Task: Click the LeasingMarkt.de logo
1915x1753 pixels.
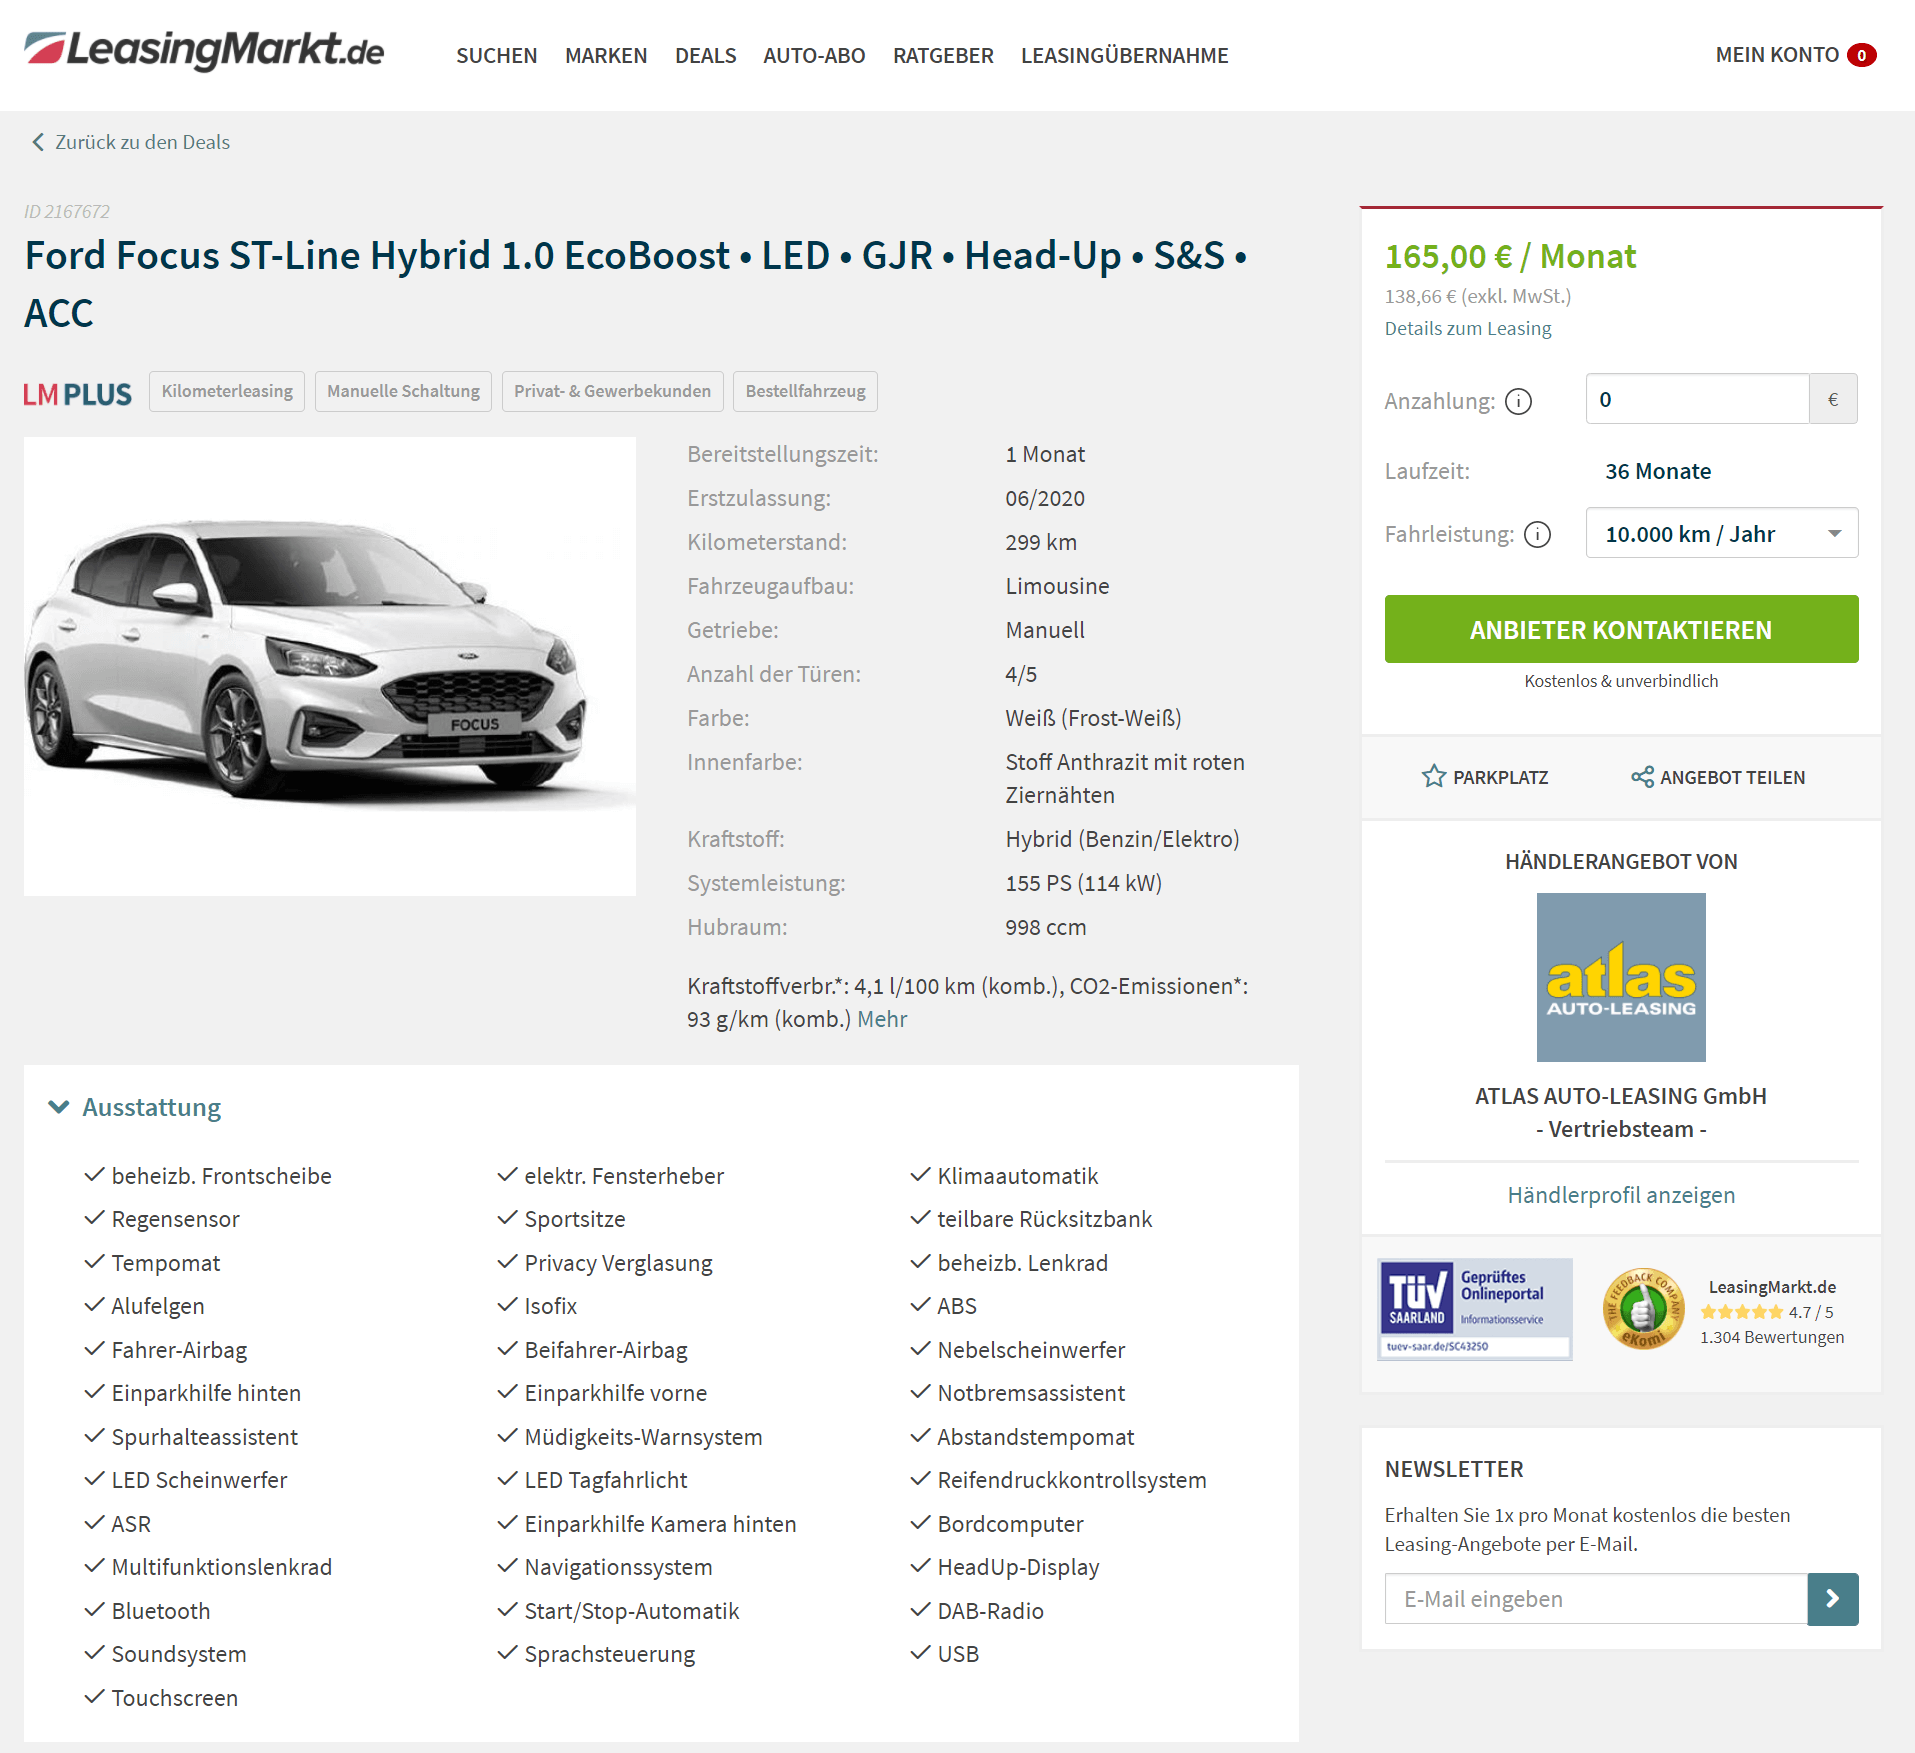Action: (204, 51)
